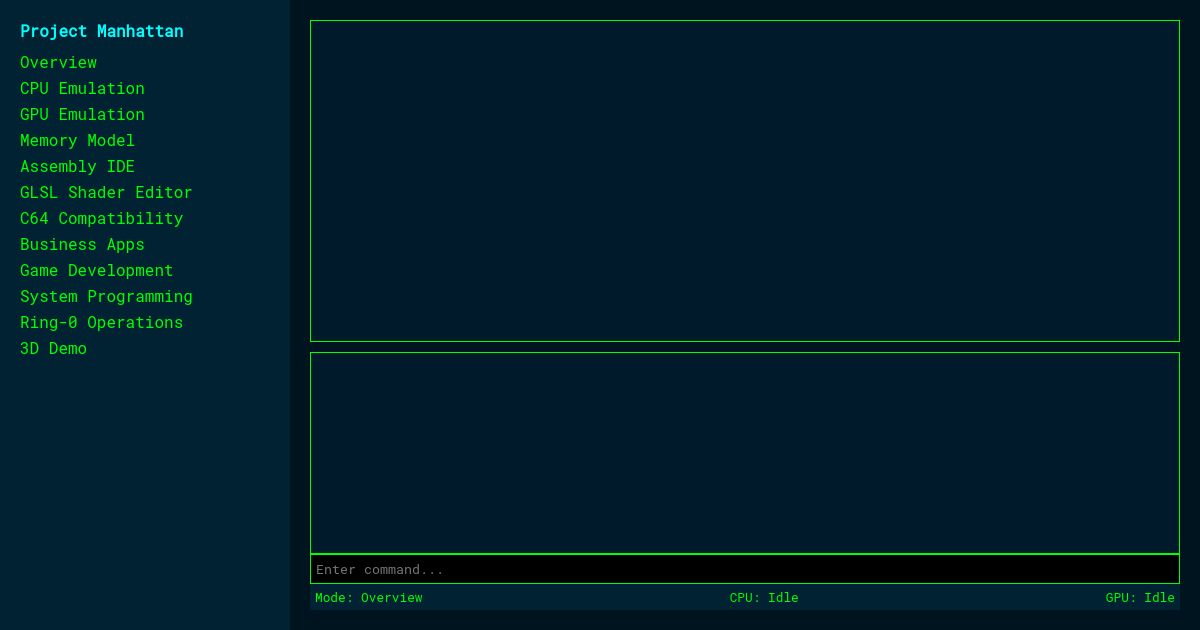Click the CPU: Idle status indicator
The image size is (1200, 630).
(763, 597)
